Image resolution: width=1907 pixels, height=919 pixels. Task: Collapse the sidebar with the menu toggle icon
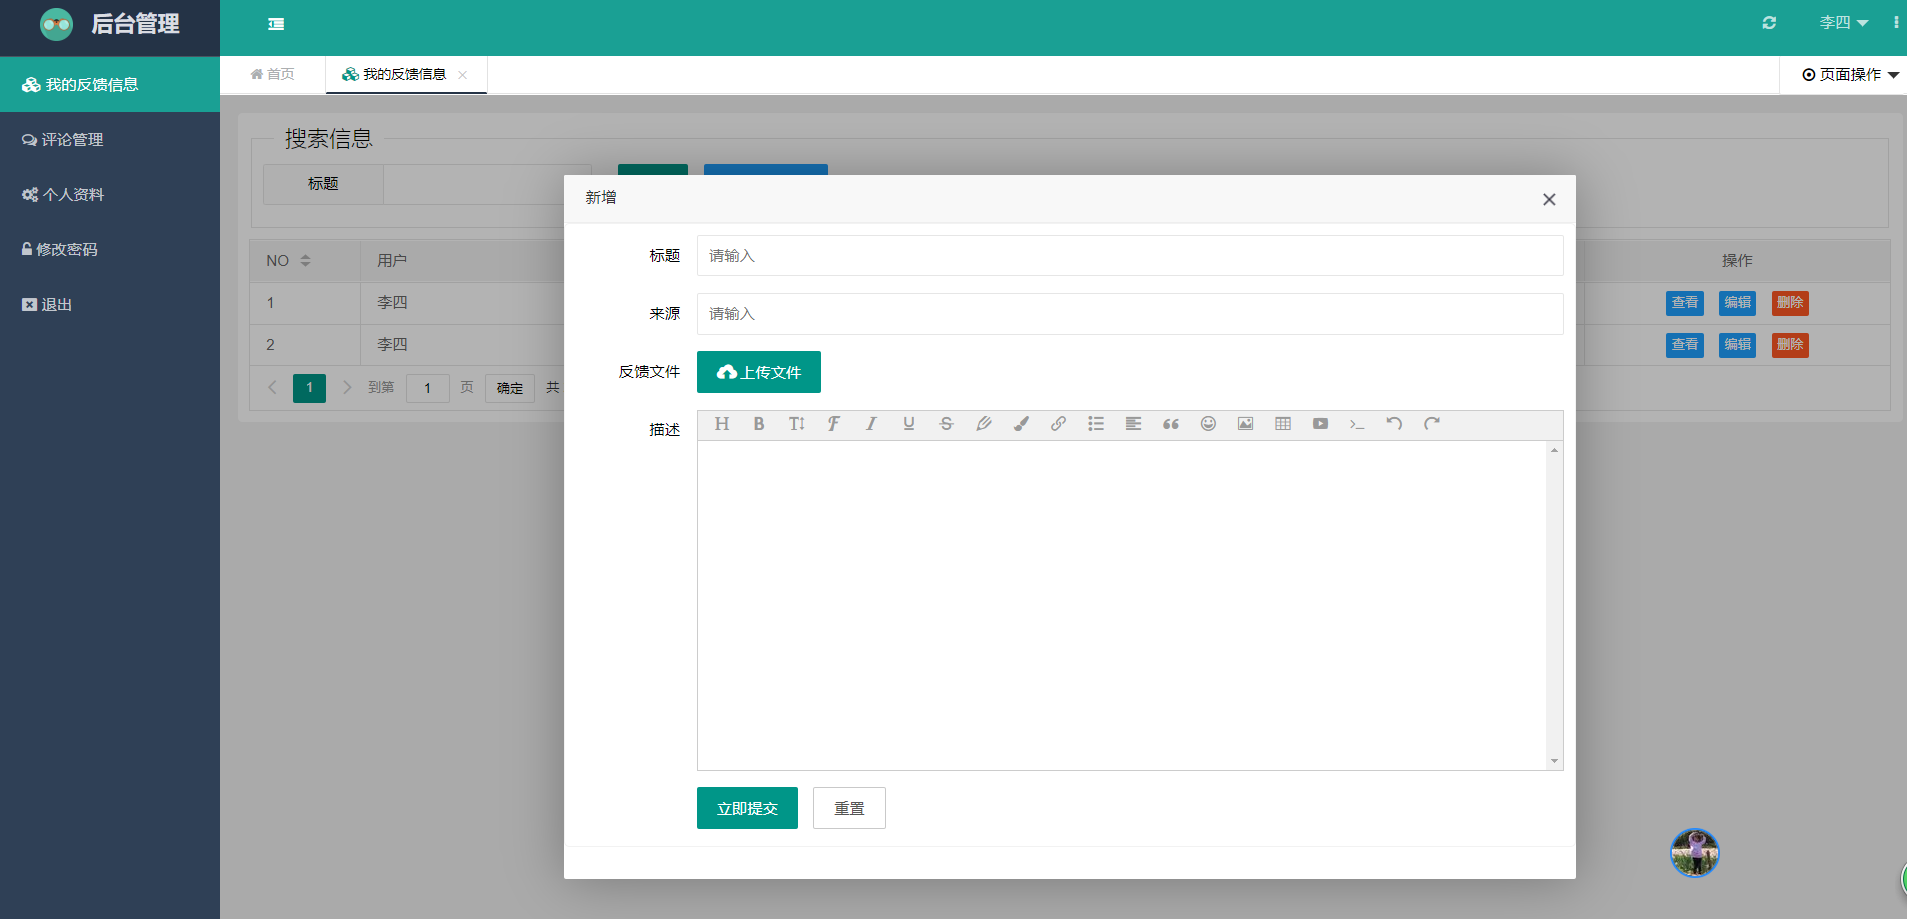(276, 24)
